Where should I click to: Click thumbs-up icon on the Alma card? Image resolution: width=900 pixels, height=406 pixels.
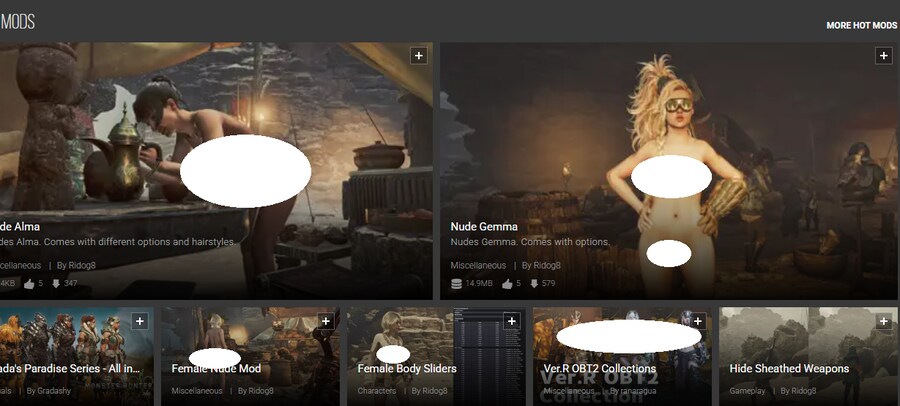point(27,284)
